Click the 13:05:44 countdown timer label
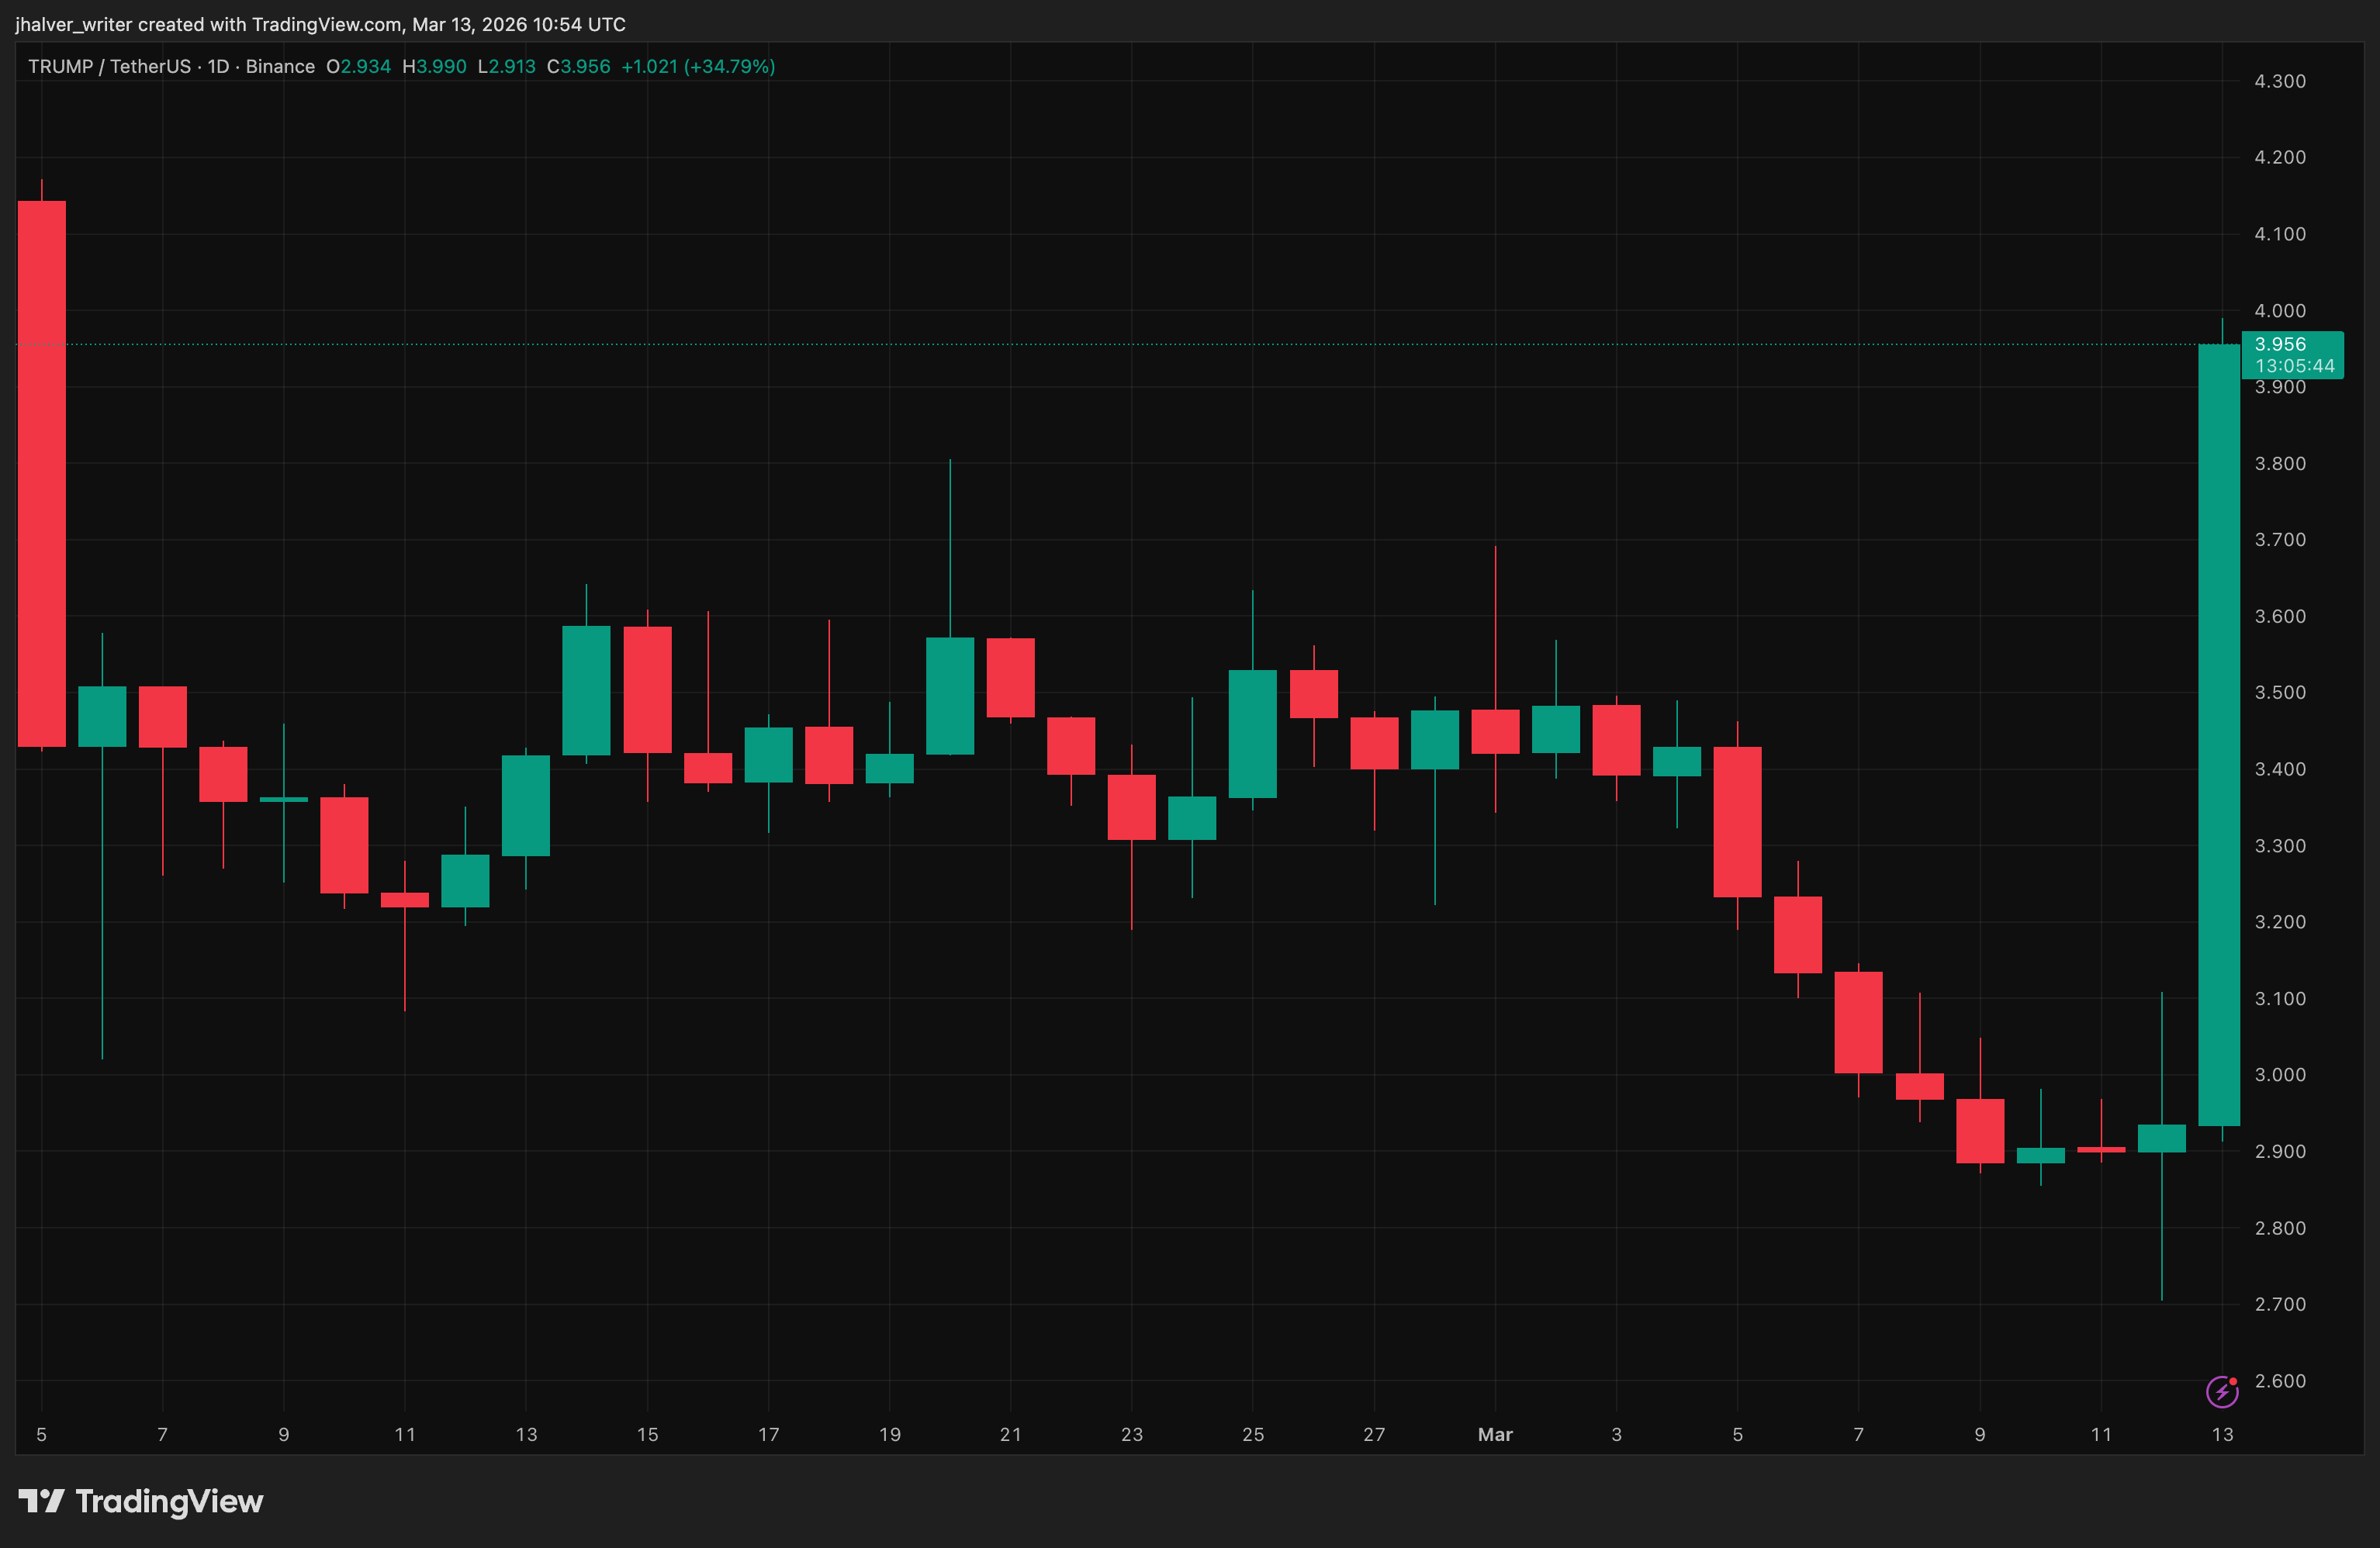 pos(2294,366)
